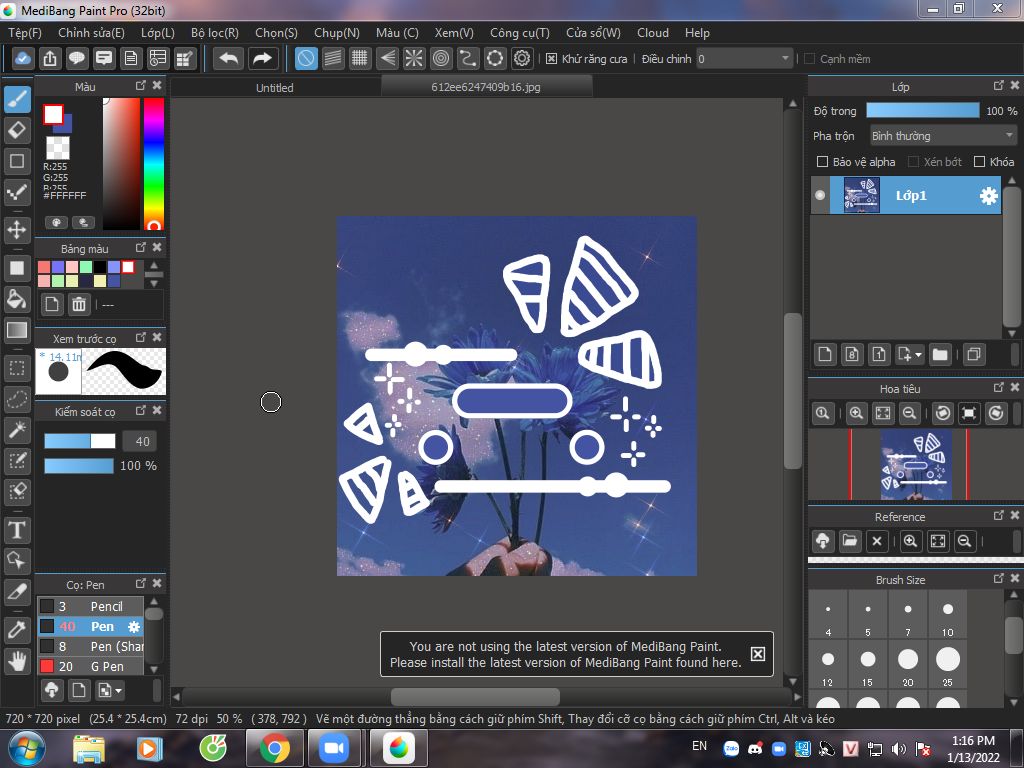Viewport: 1024px width, 768px height.
Task: Choose the Text tool
Action: pos(18,530)
